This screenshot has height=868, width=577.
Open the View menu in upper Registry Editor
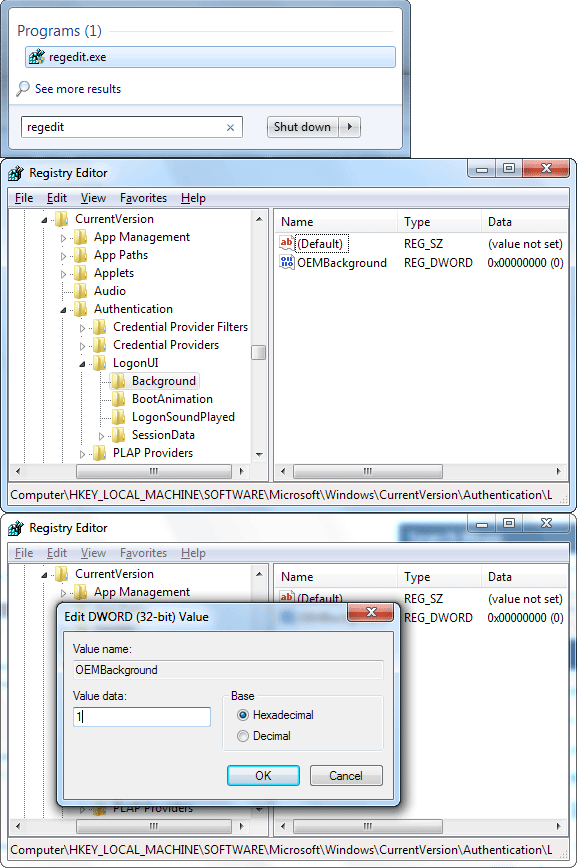click(x=93, y=198)
